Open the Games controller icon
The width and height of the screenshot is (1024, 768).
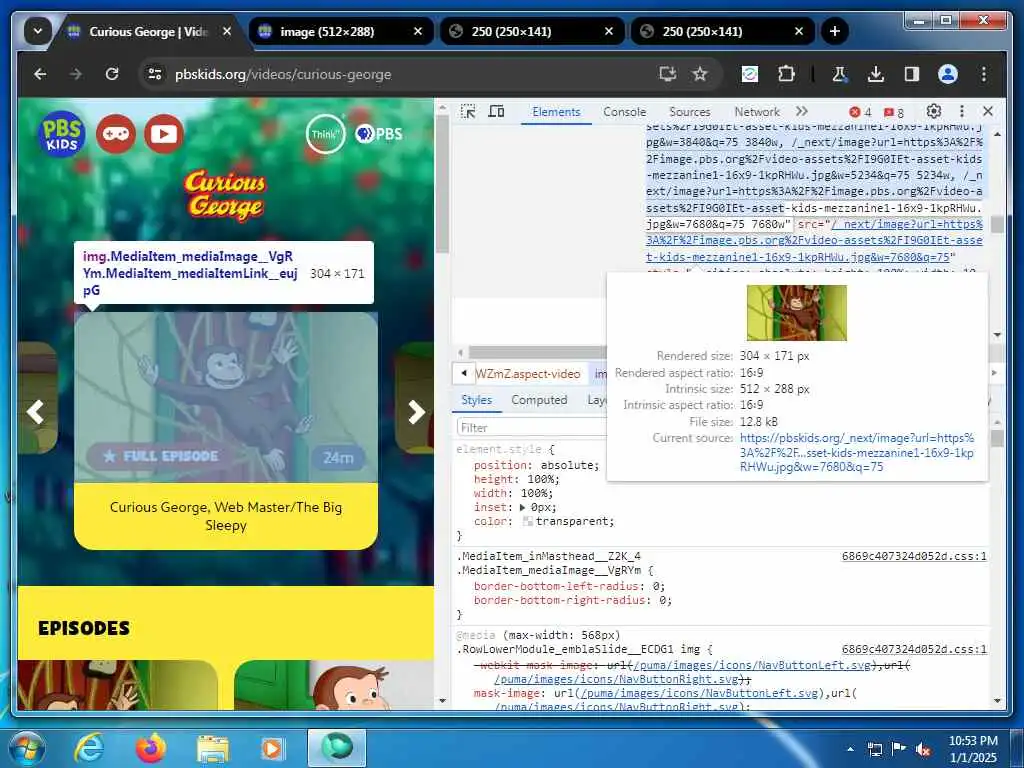(x=116, y=134)
